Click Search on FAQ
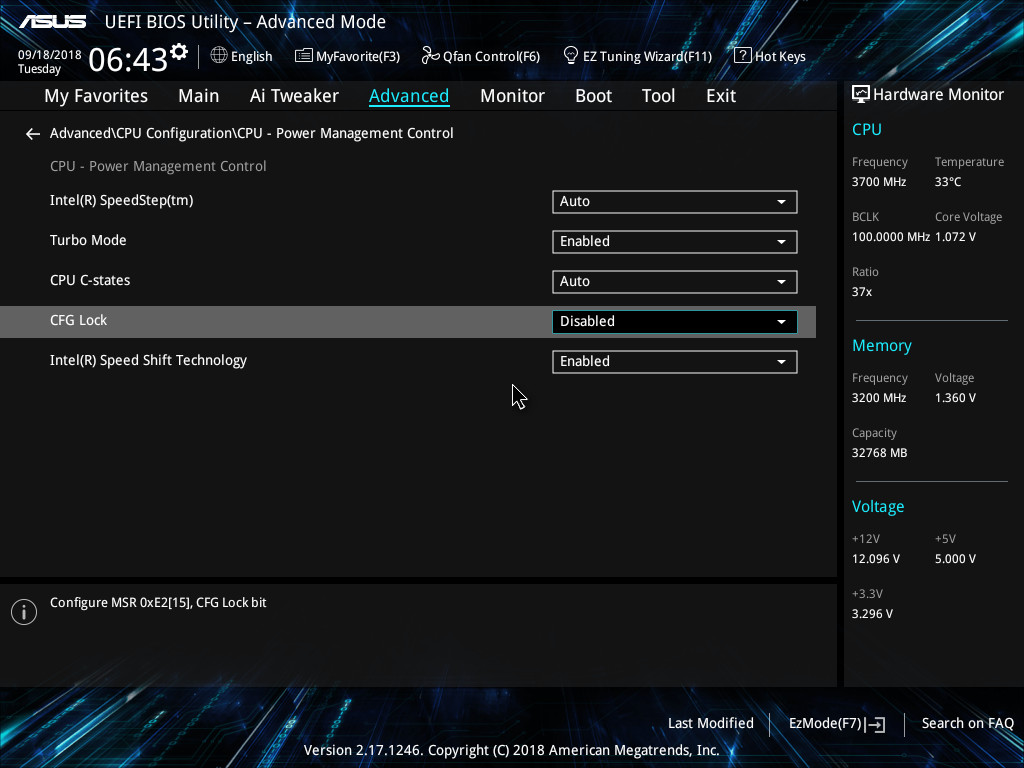 point(967,724)
